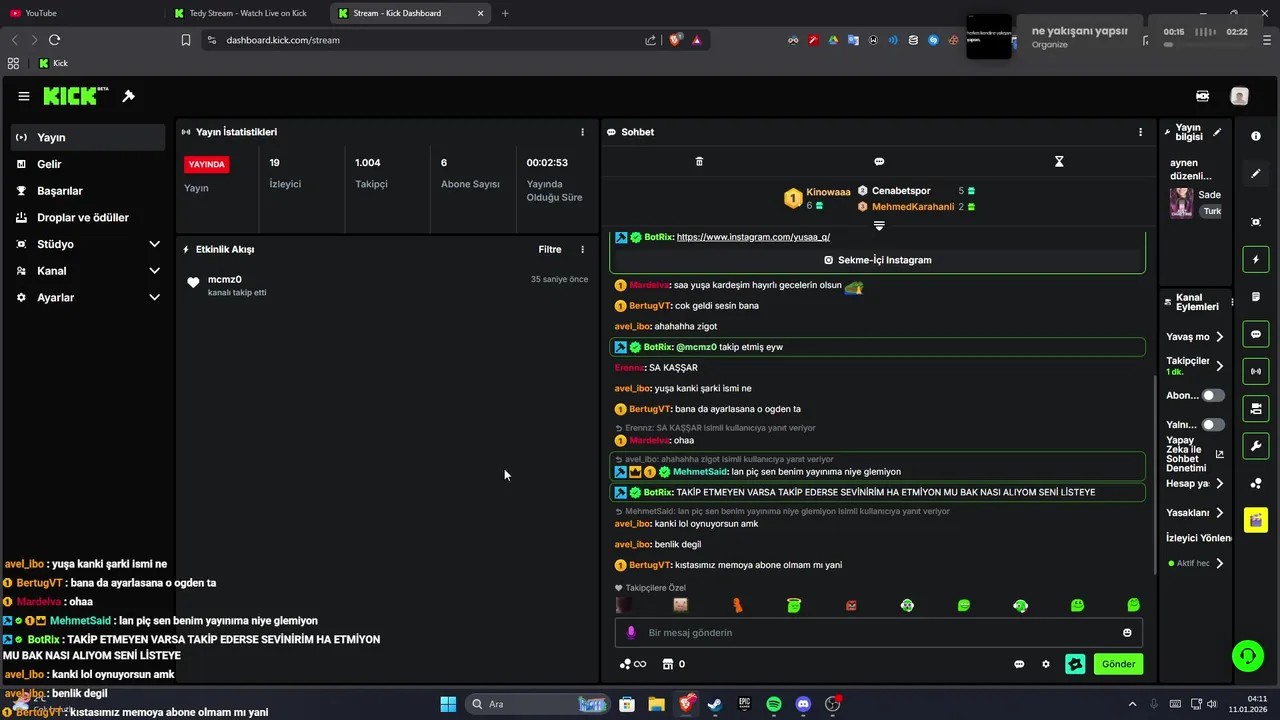Viewport: 1280px width, 720px height.
Task: Click the green headset support button
Action: (1247, 656)
